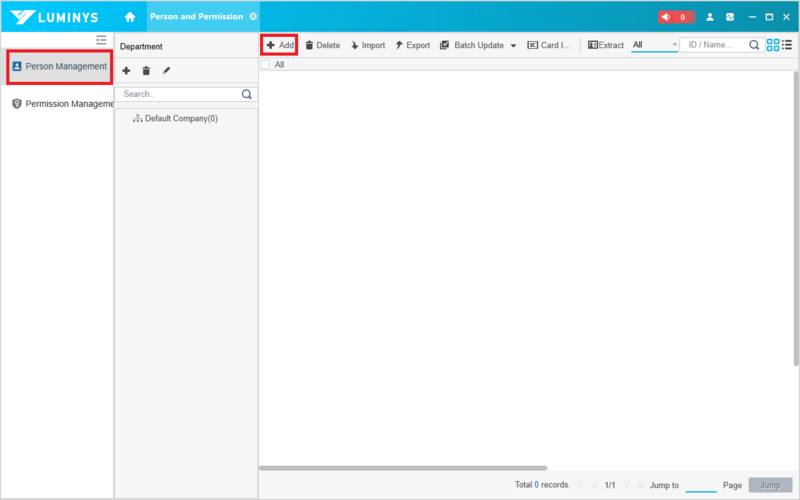800x500 pixels.
Task: Go to the last page arrow
Action: [640, 485]
